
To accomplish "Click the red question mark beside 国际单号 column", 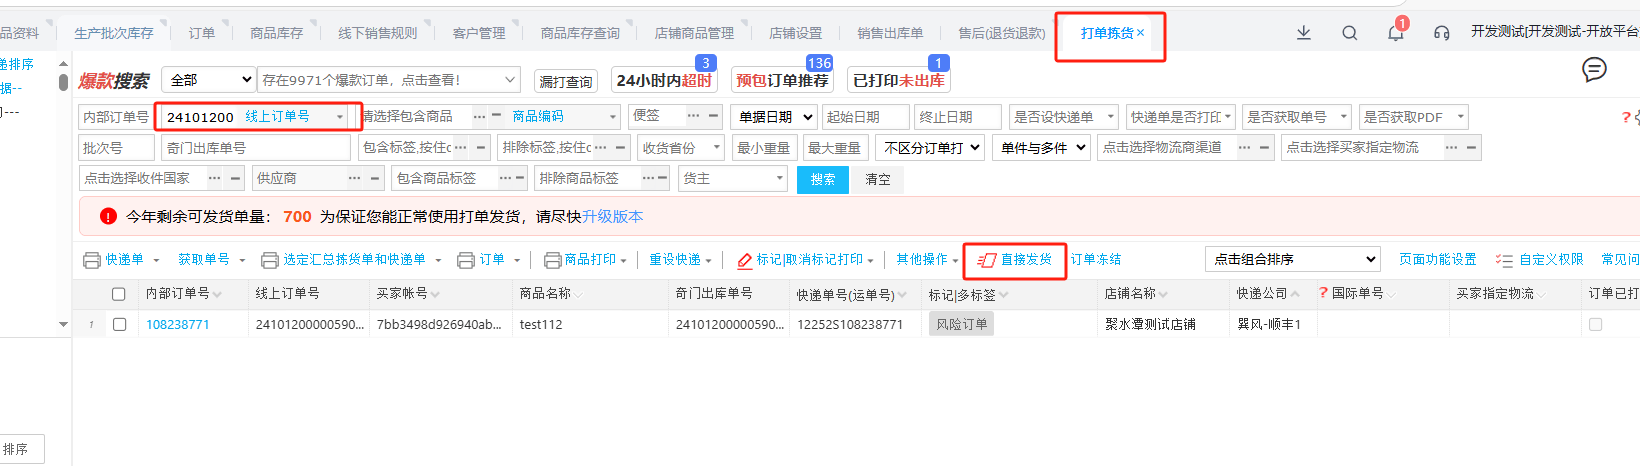I will tap(1324, 294).
